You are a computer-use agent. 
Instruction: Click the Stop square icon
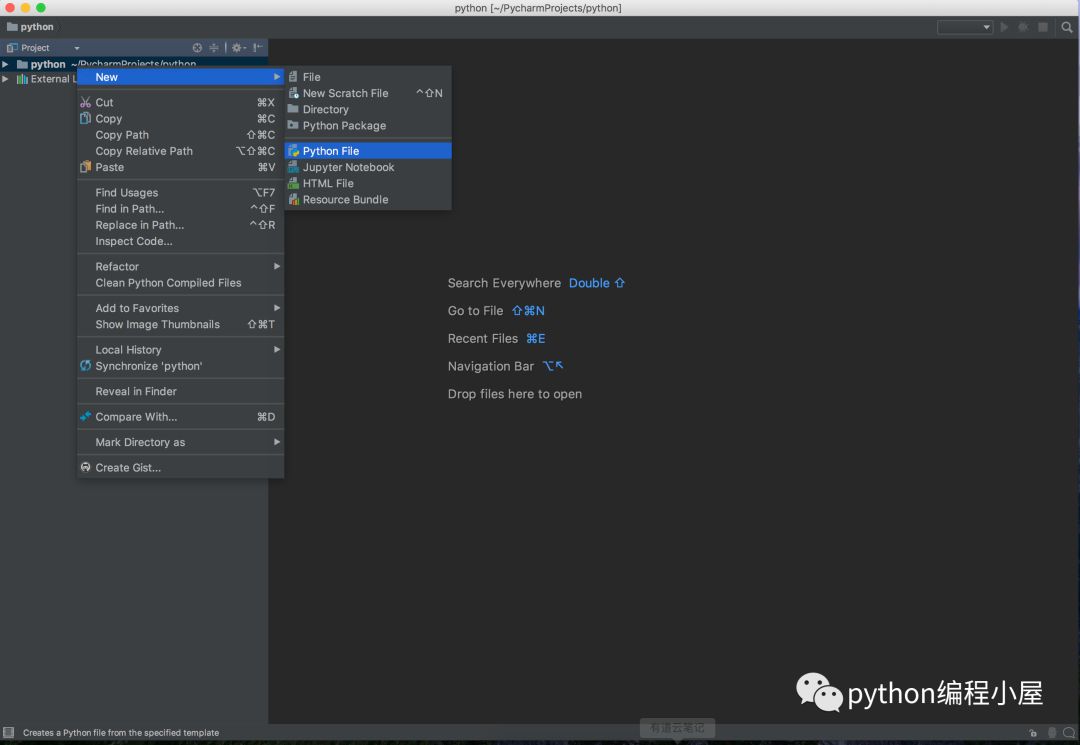coord(1043,27)
